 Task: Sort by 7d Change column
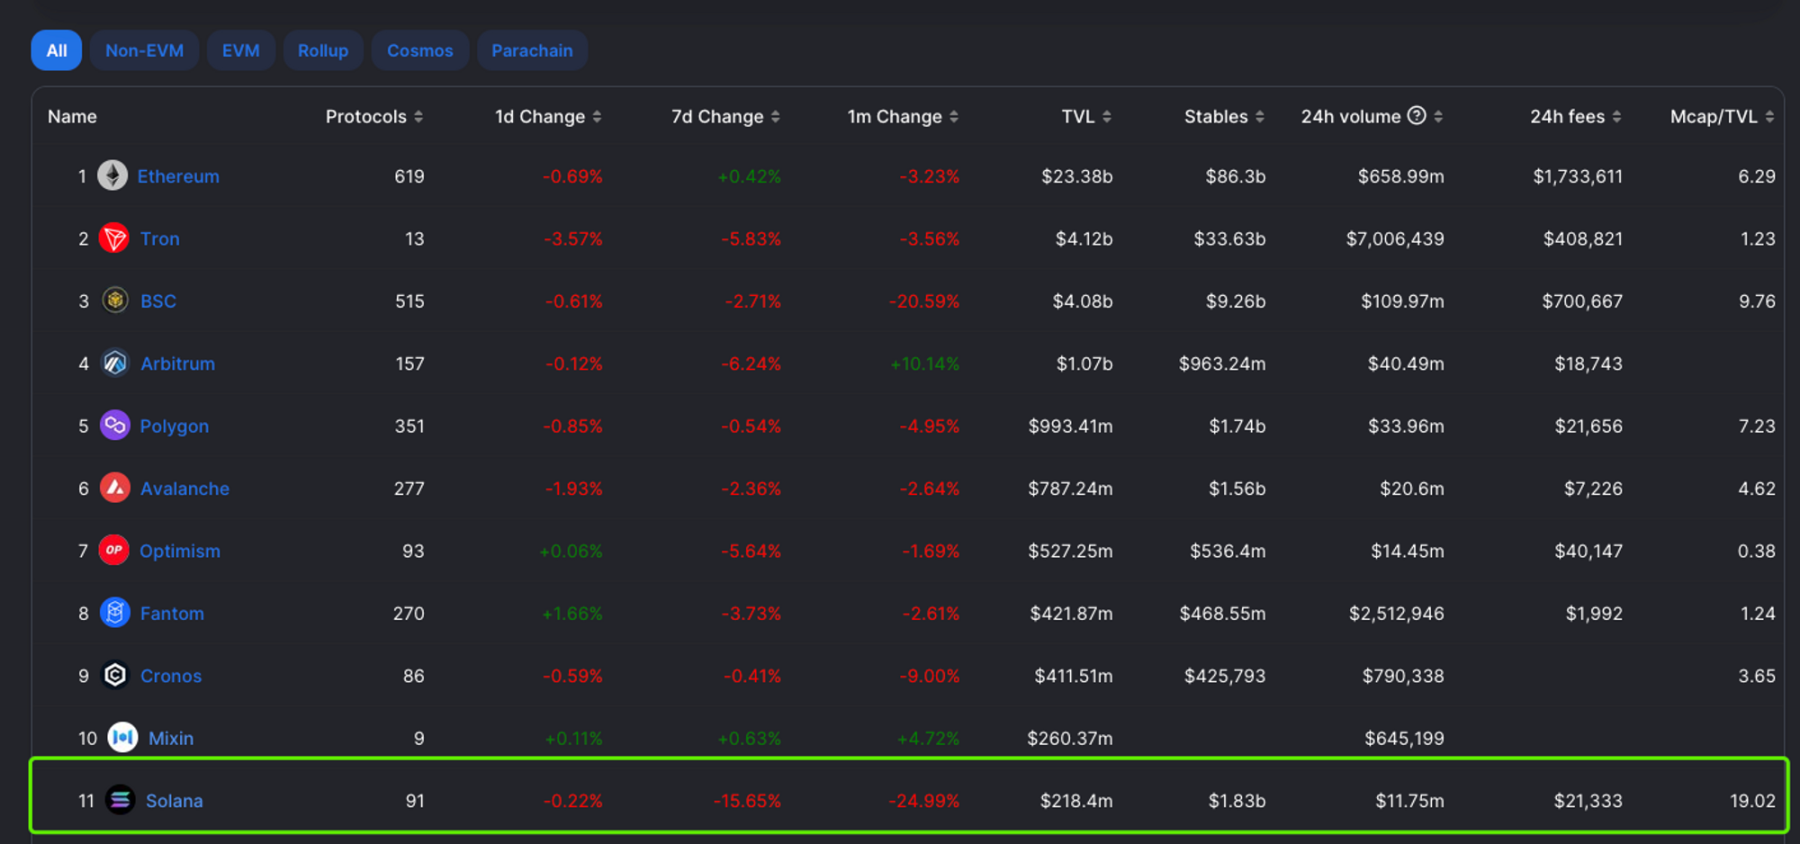point(725,117)
